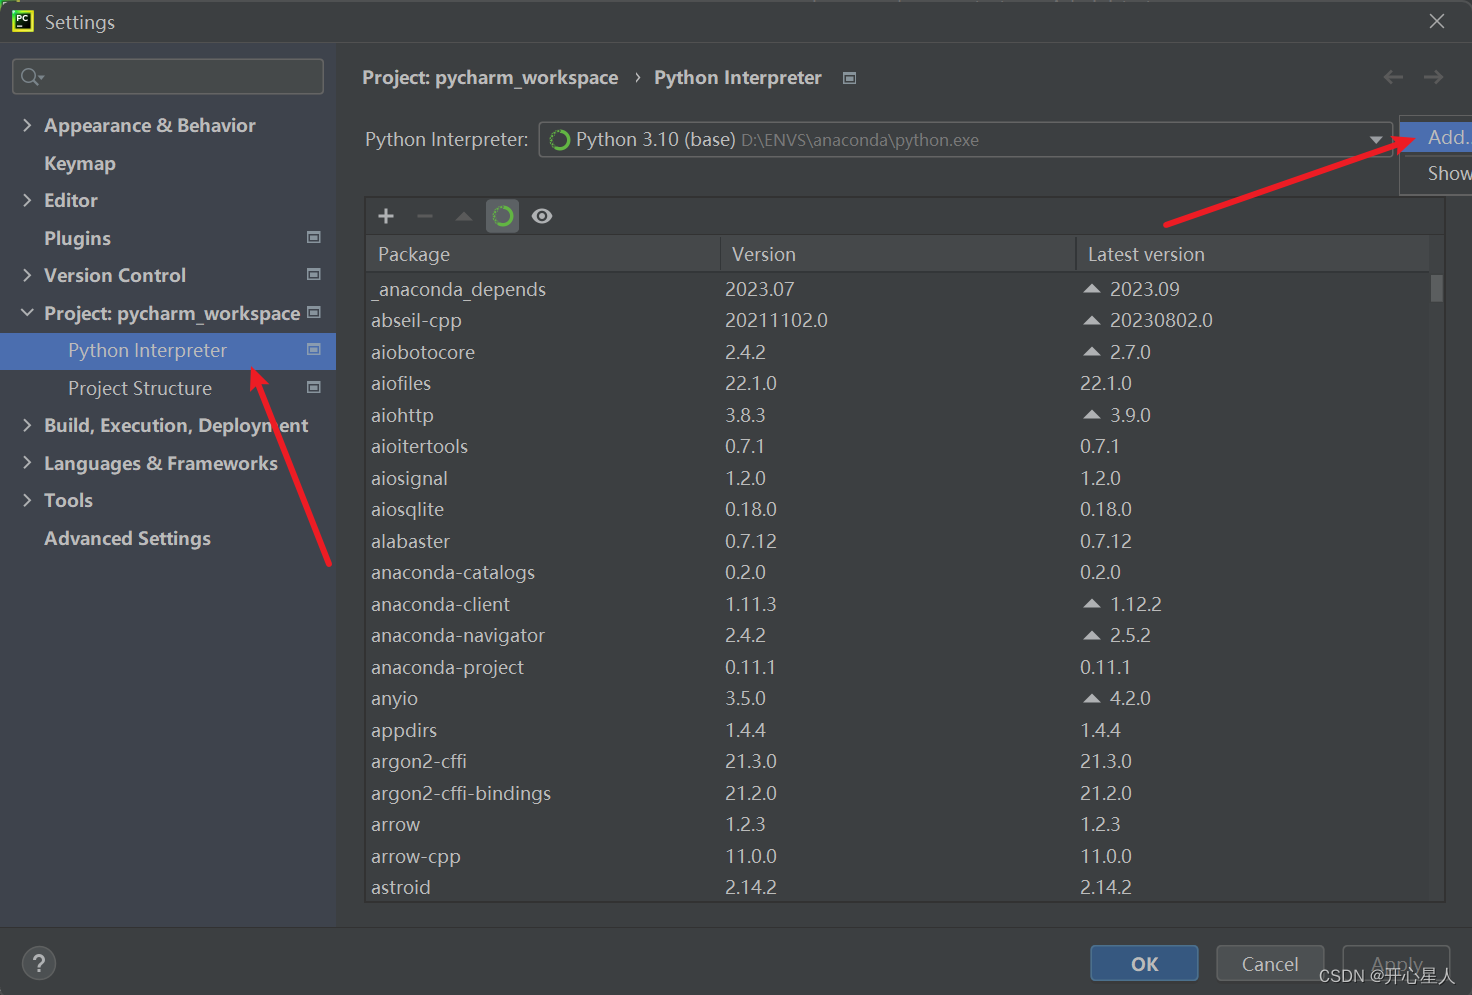Collapse Project: pycharm_workspace section
Viewport: 1472px width, 995px height.
click(x=27, y=313)
